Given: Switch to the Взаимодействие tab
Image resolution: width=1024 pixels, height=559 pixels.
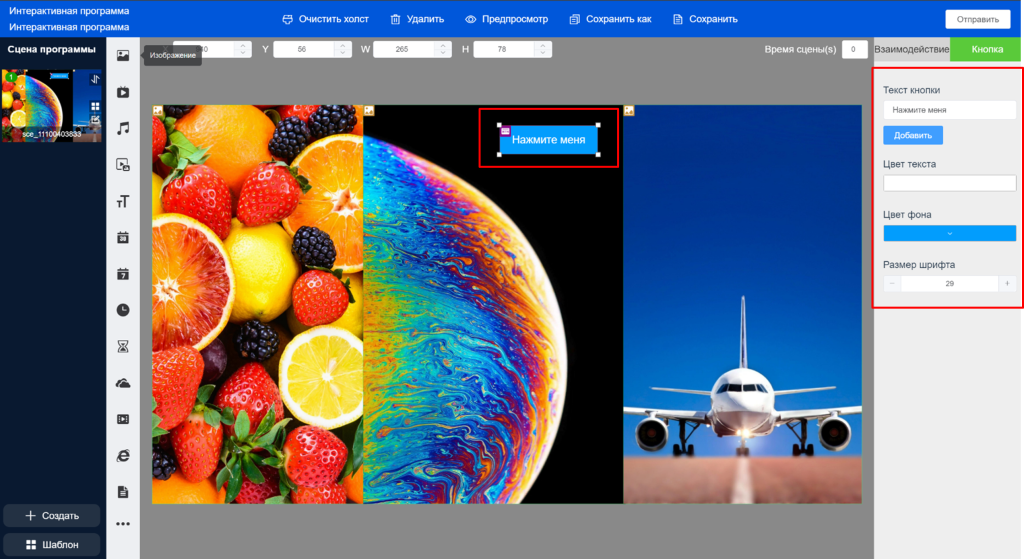Looking at the screenshot, I should click(911, 49).
